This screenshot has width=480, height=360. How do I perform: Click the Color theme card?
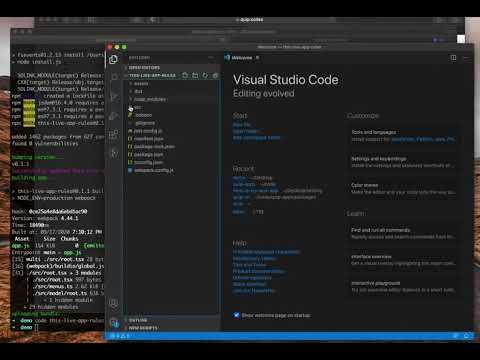point(403,189)
